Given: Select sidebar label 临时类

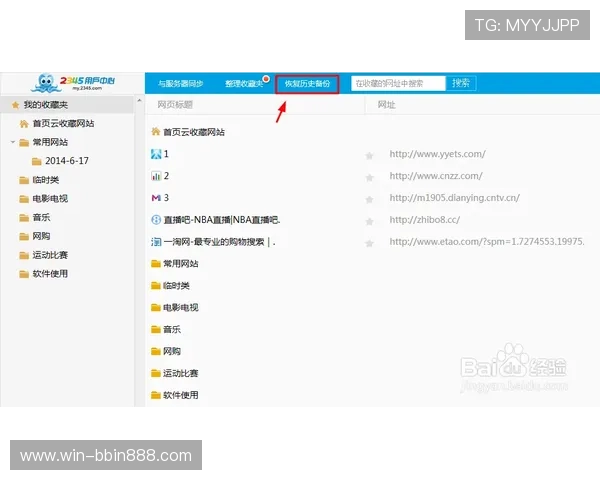Looking at the screenshot, I should pos(46,180).
